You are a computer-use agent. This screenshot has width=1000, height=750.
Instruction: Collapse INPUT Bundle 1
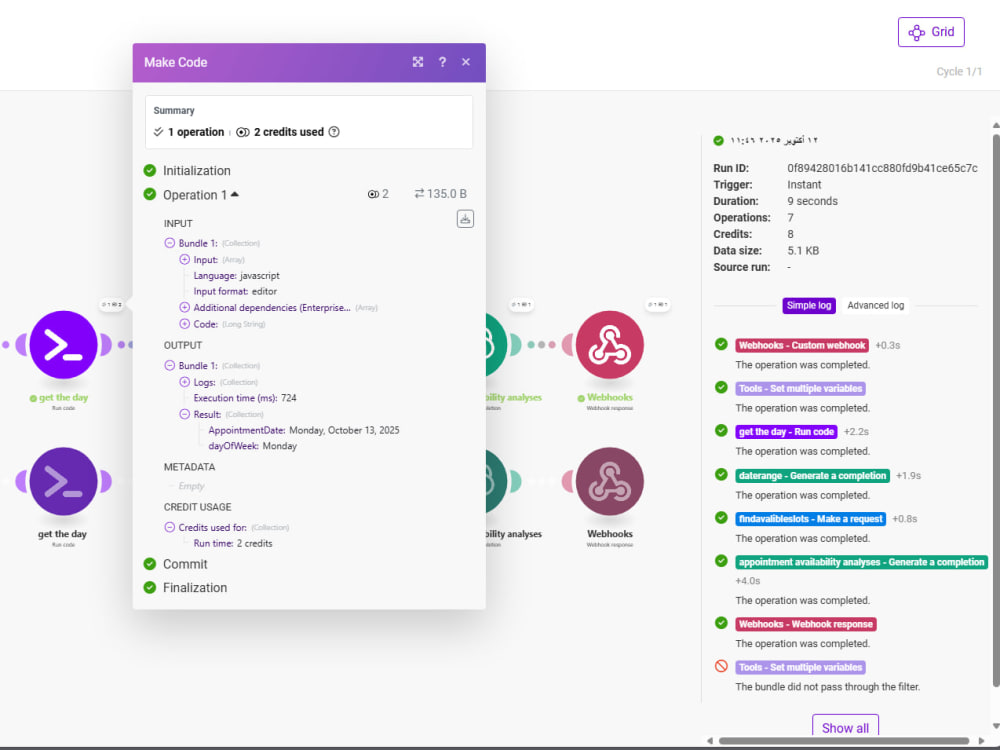click(170, 243)
